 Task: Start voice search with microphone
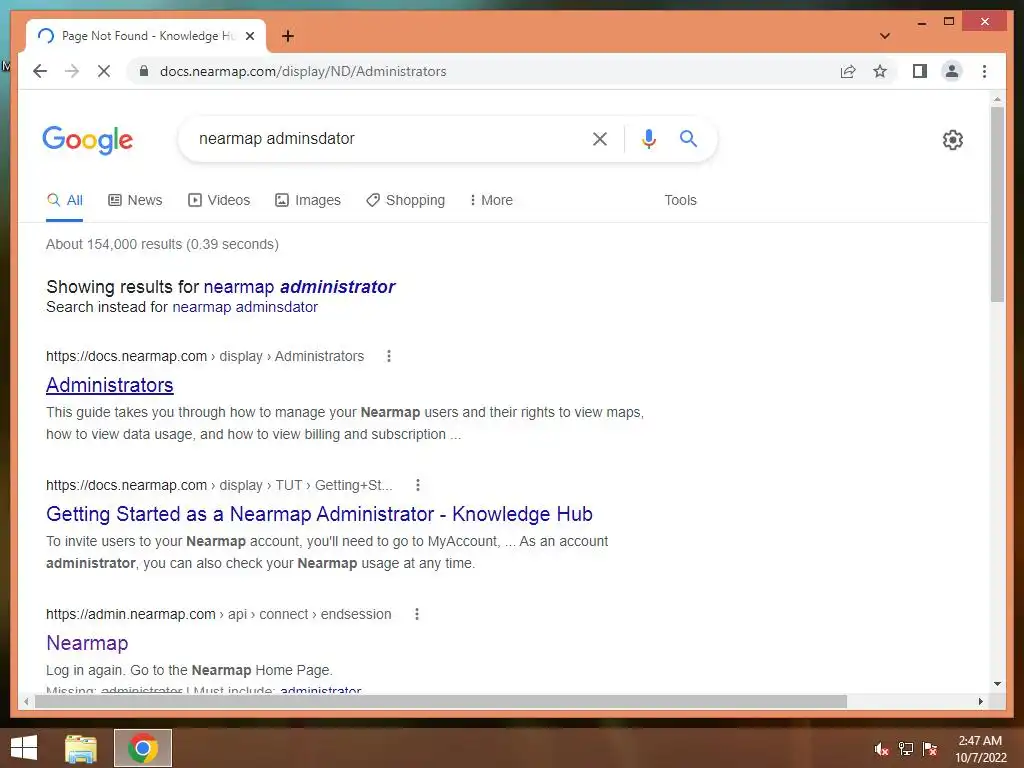pos(648,138)
